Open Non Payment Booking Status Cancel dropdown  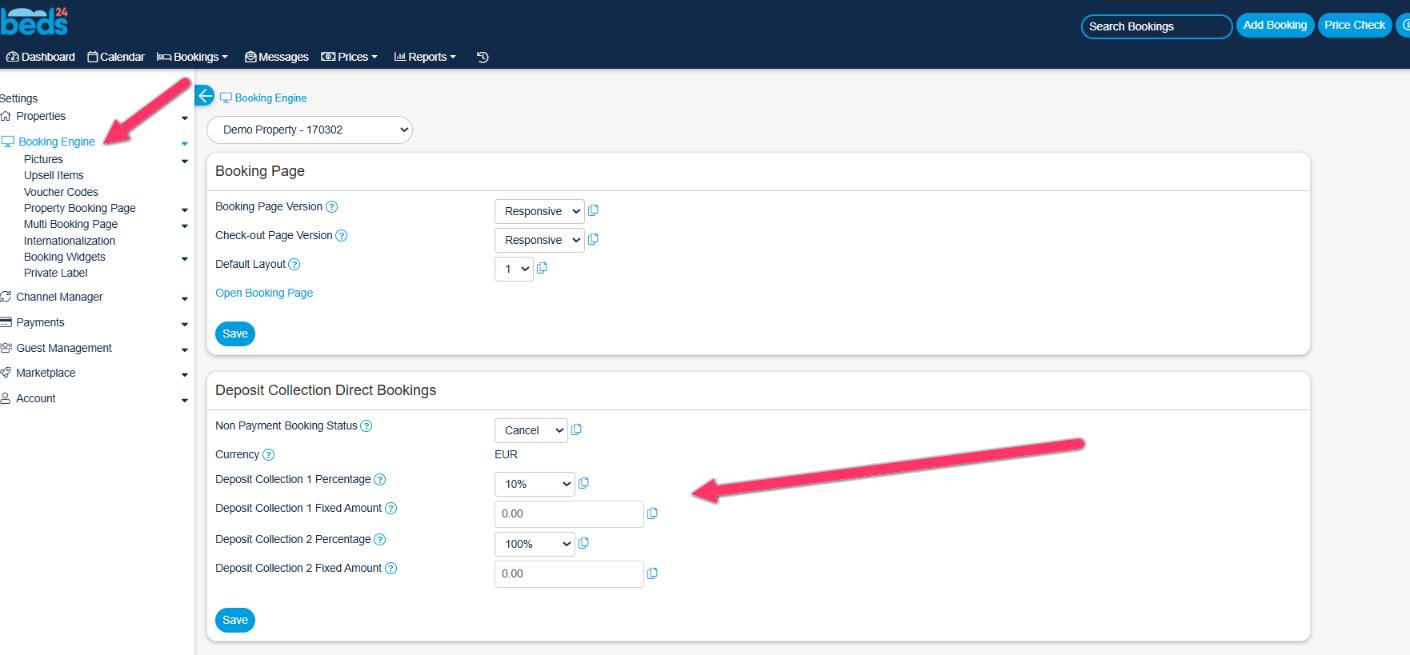[x=531, y=431]
